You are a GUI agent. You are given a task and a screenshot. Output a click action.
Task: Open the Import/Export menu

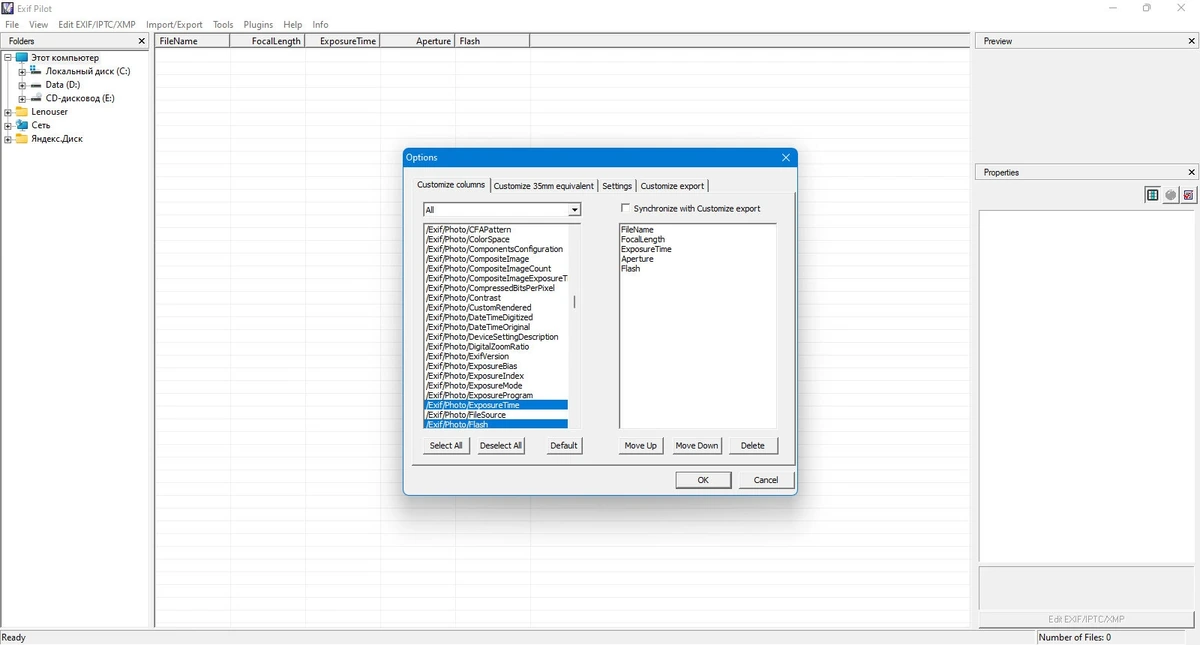(174, 24)
